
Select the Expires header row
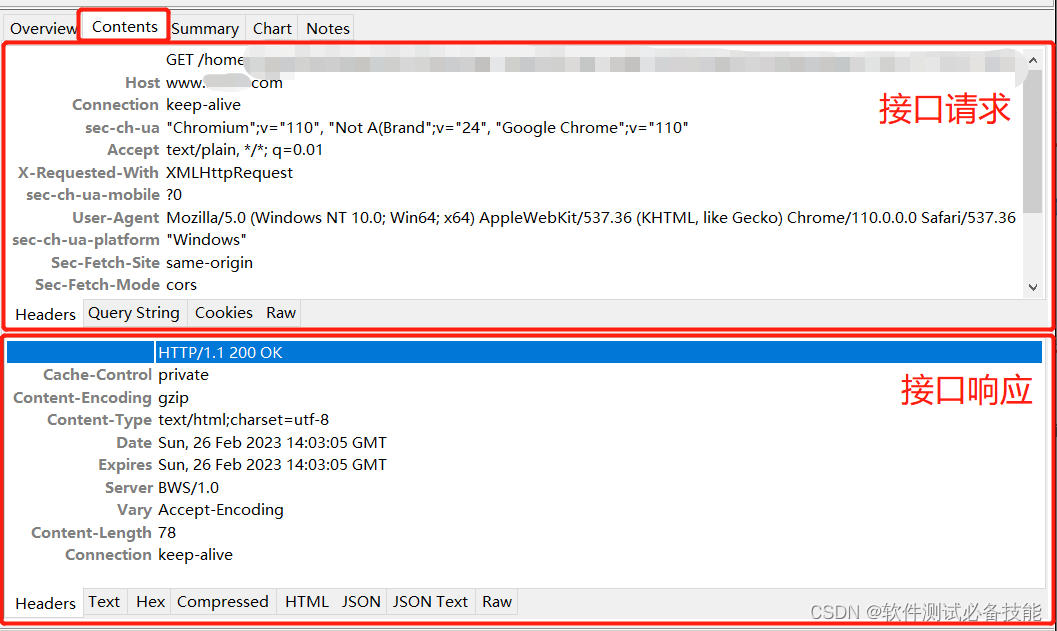tap(524, 465)
